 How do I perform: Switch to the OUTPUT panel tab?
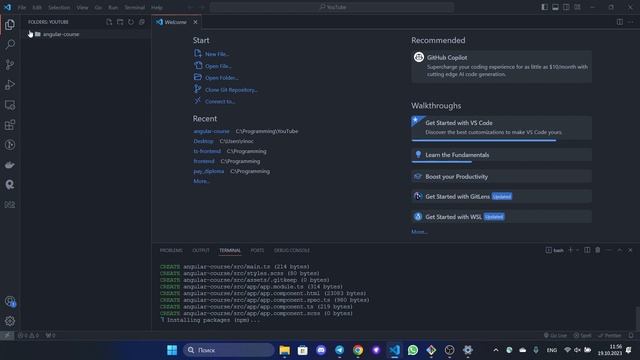point(200,250)
